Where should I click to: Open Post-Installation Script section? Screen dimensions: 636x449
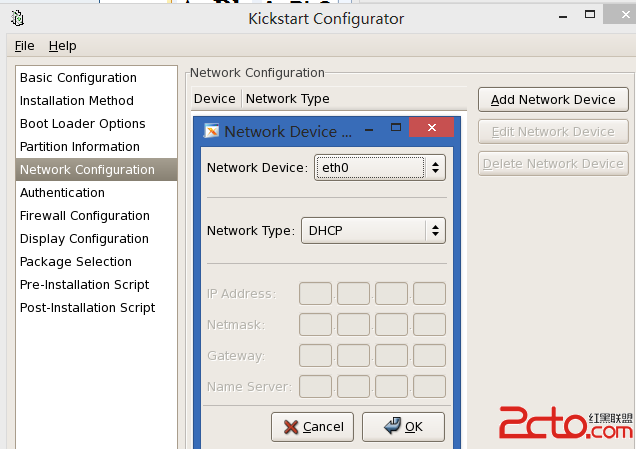point(97,308)
